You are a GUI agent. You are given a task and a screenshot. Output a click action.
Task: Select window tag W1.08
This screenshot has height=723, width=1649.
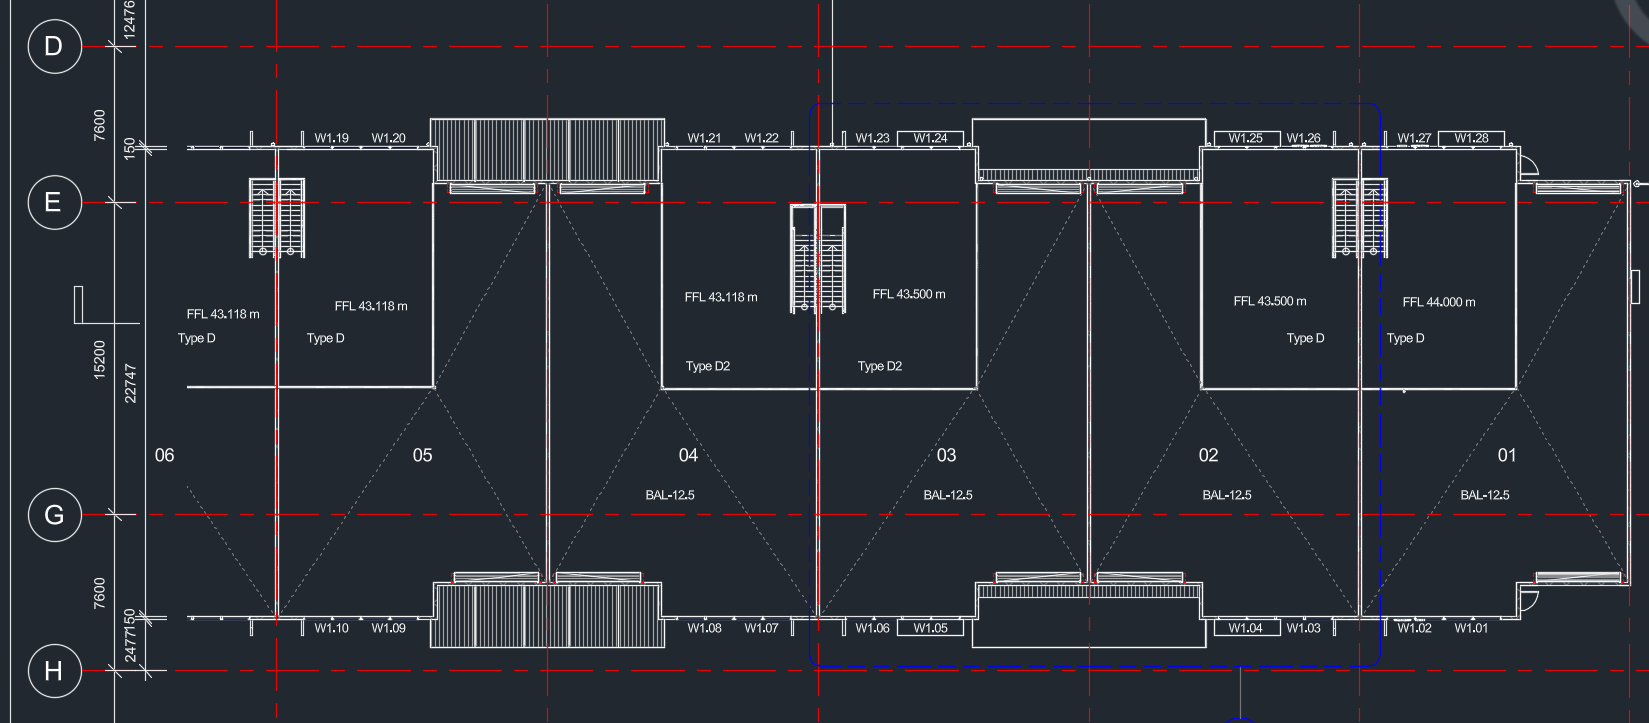click(x=705, y=628)
